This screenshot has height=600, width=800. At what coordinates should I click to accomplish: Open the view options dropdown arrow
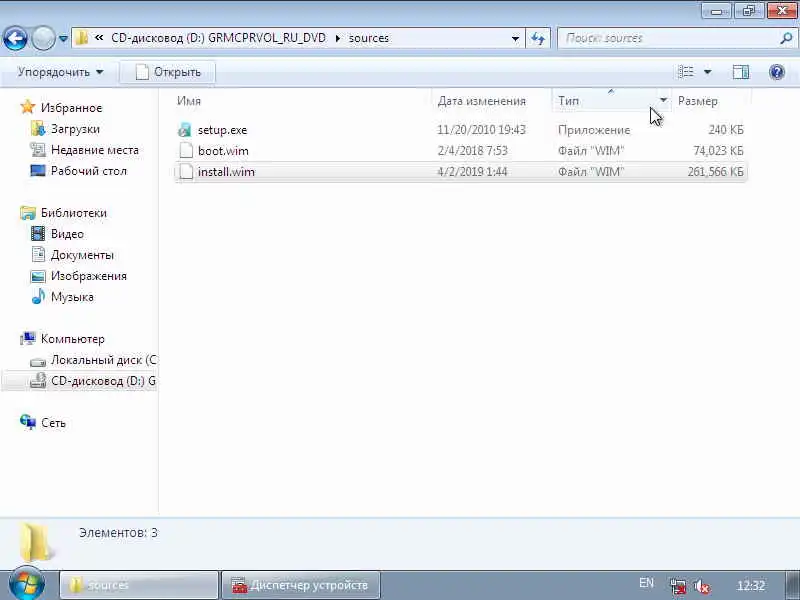708,72
